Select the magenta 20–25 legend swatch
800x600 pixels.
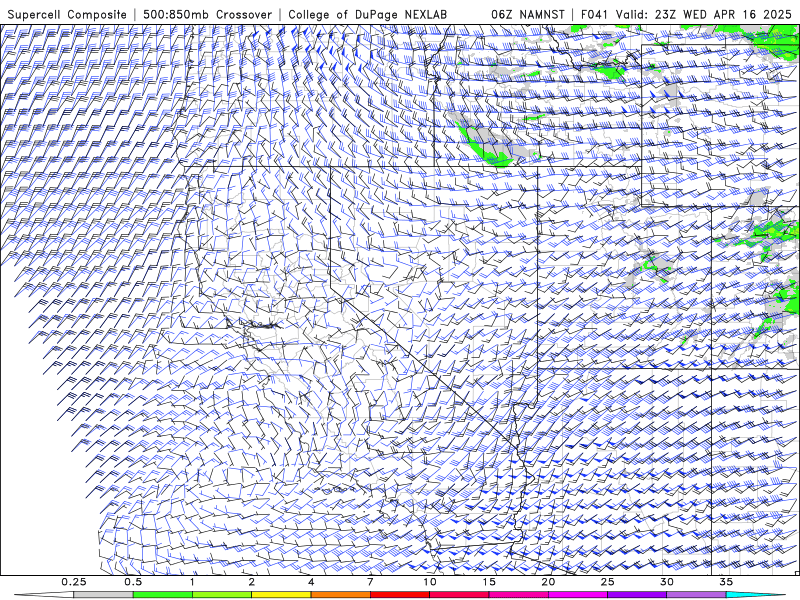(578, 595)
